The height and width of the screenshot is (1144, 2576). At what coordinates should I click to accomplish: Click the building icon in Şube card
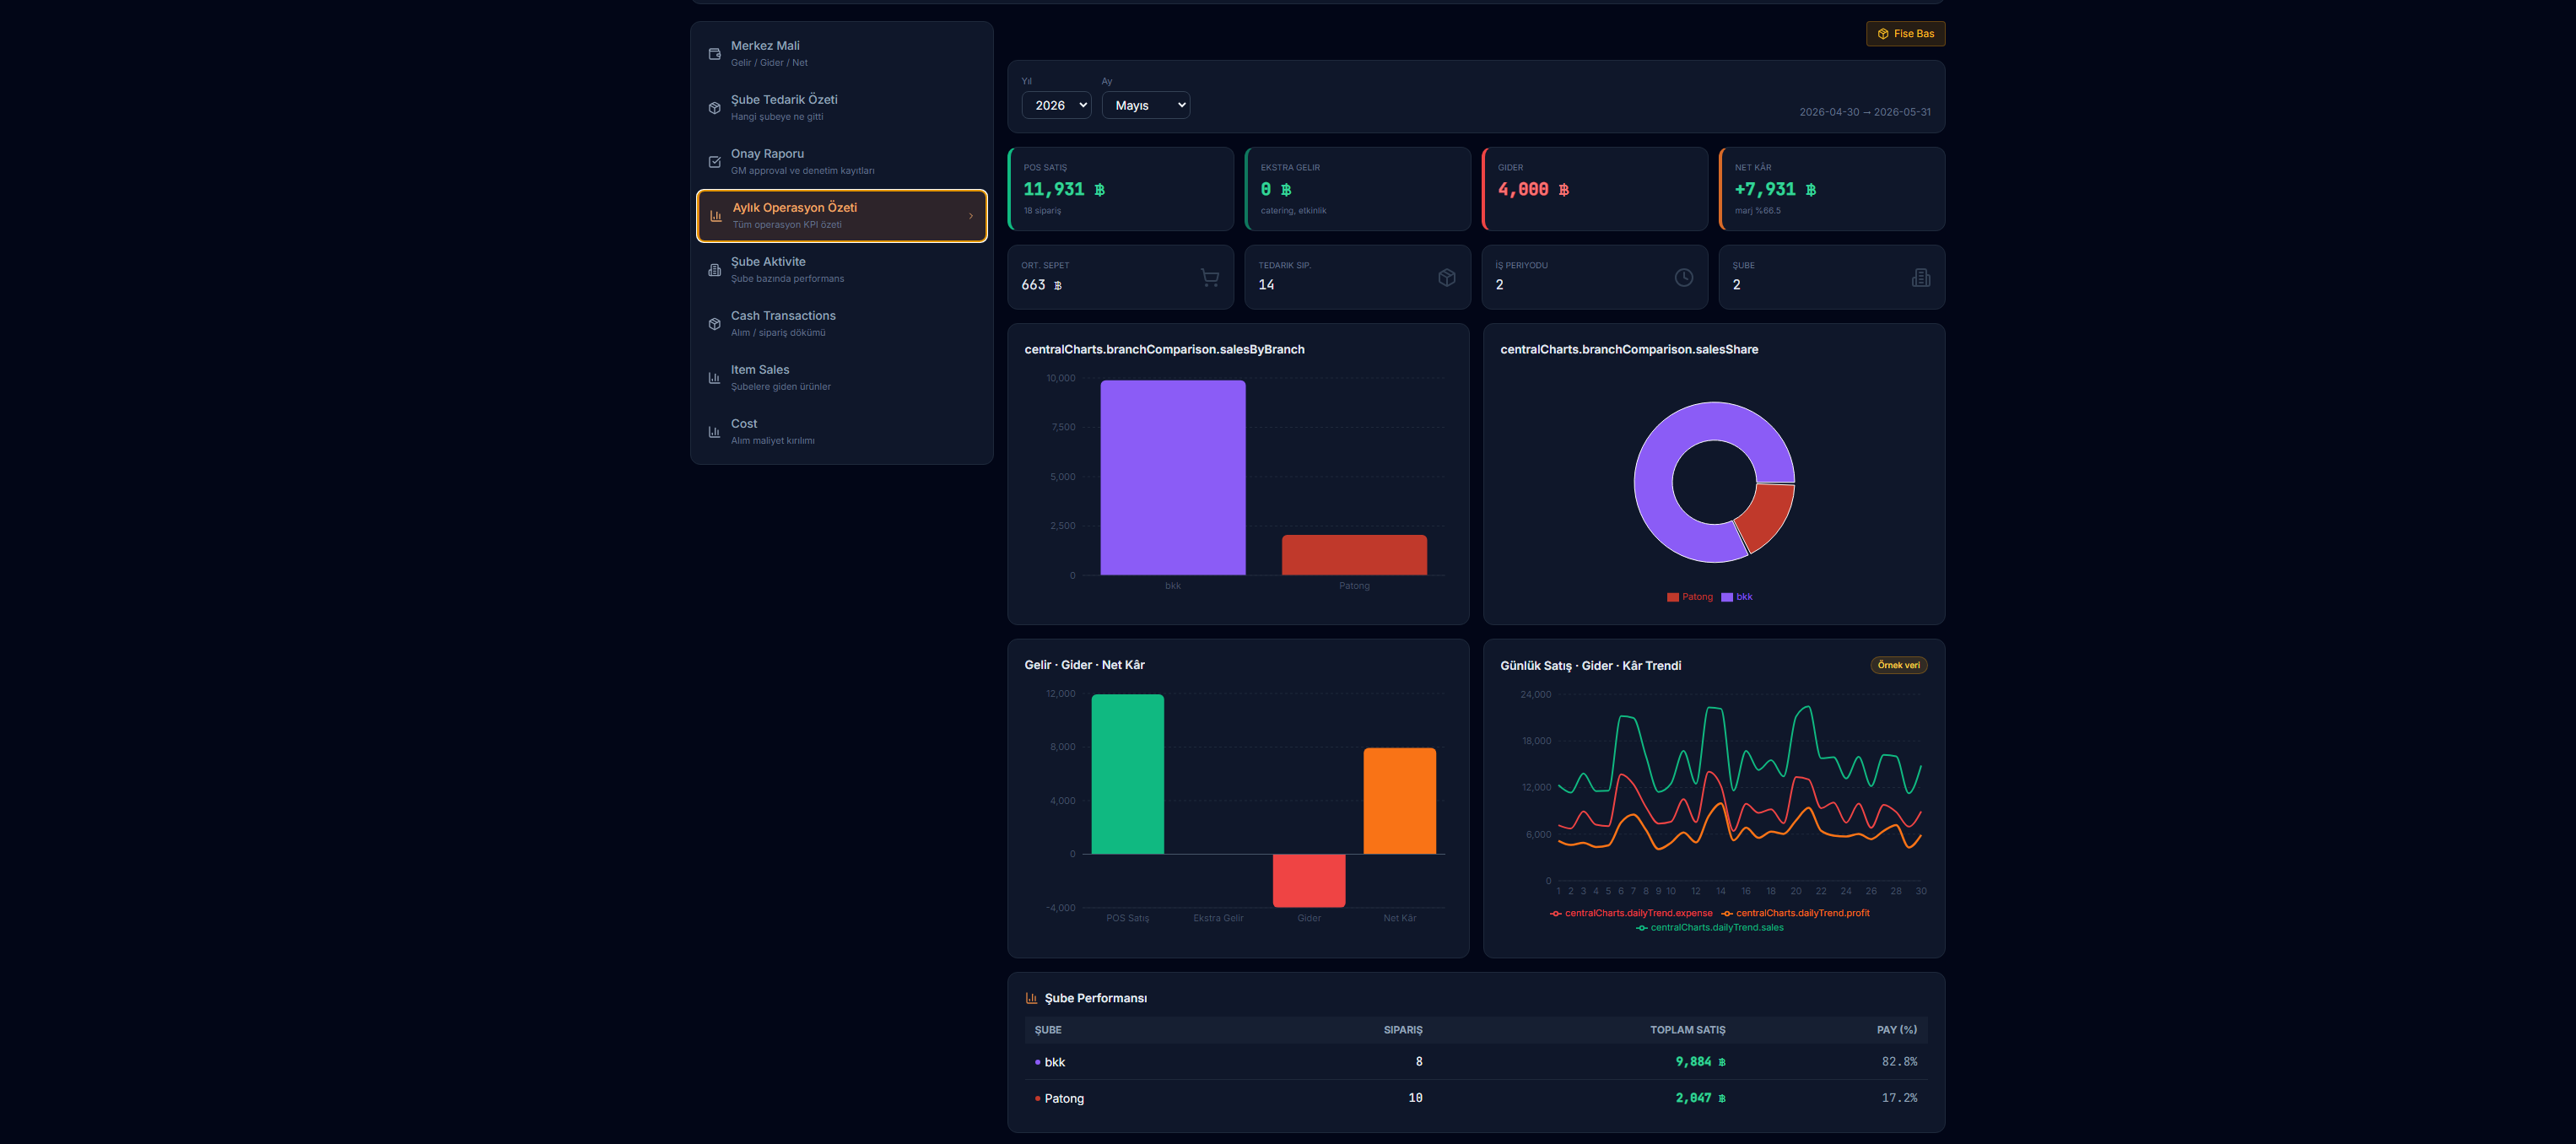(x=1920, y=277)
